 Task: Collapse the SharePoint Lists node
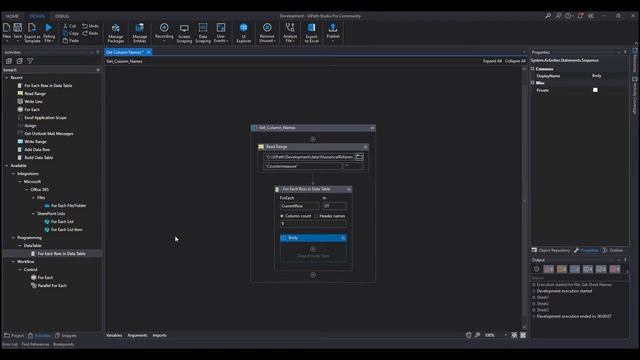[33, 213]
